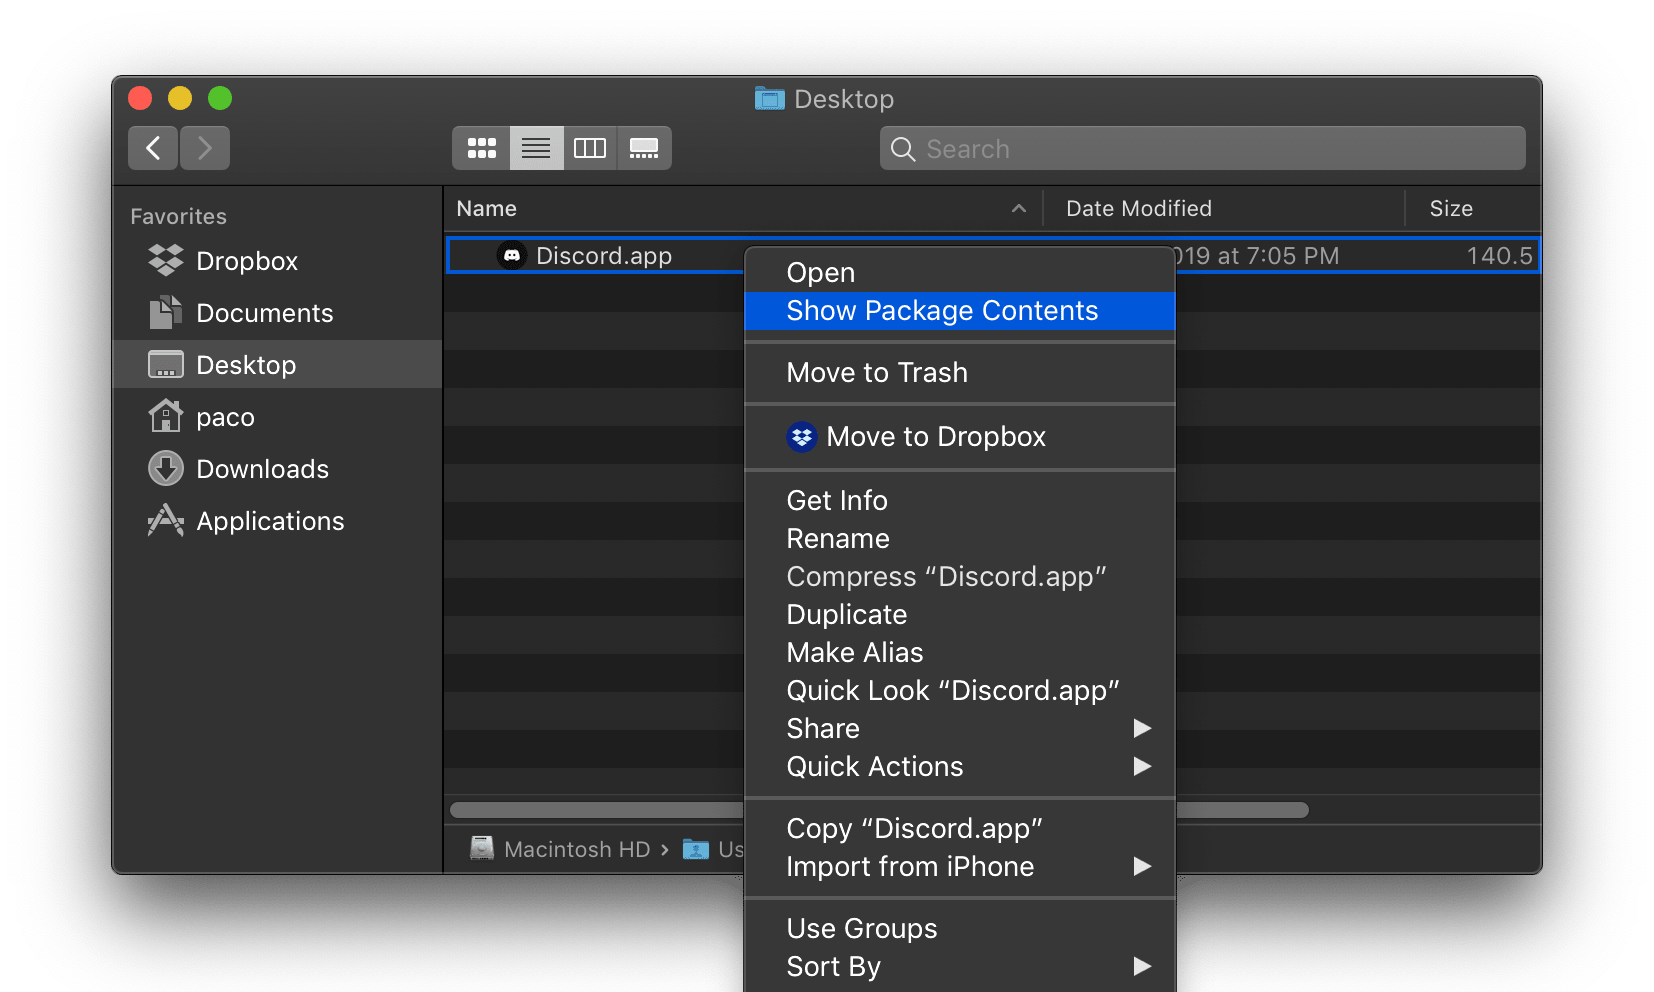The height and width of the screenshot is (992, 1654).
Task: Click Macintosh HD in path bar
Action: 577,849
